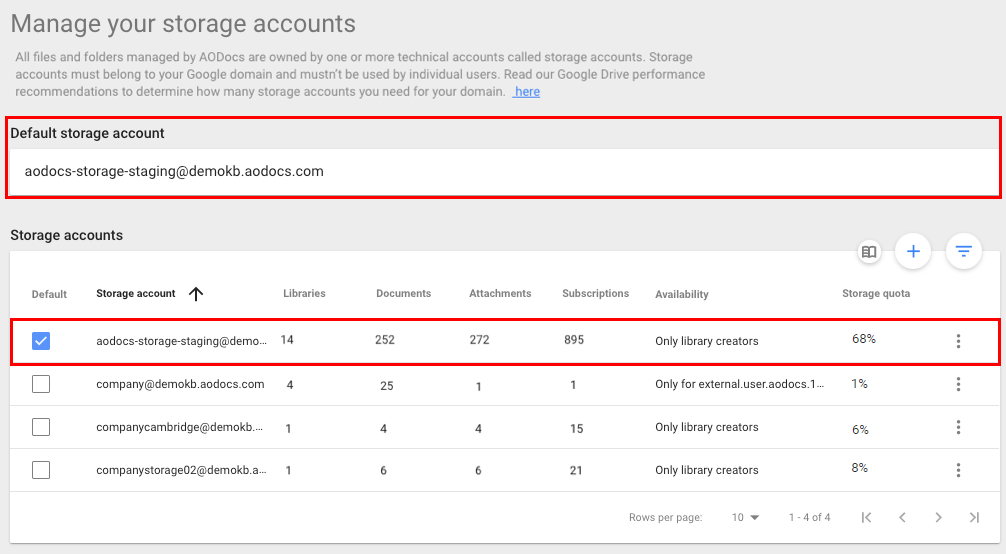Image resolution: width=1006 pixels, height=554 pixels.
Task: Click the "1 - 4 of 4" pagination text
Action: [x=810, y=517]
